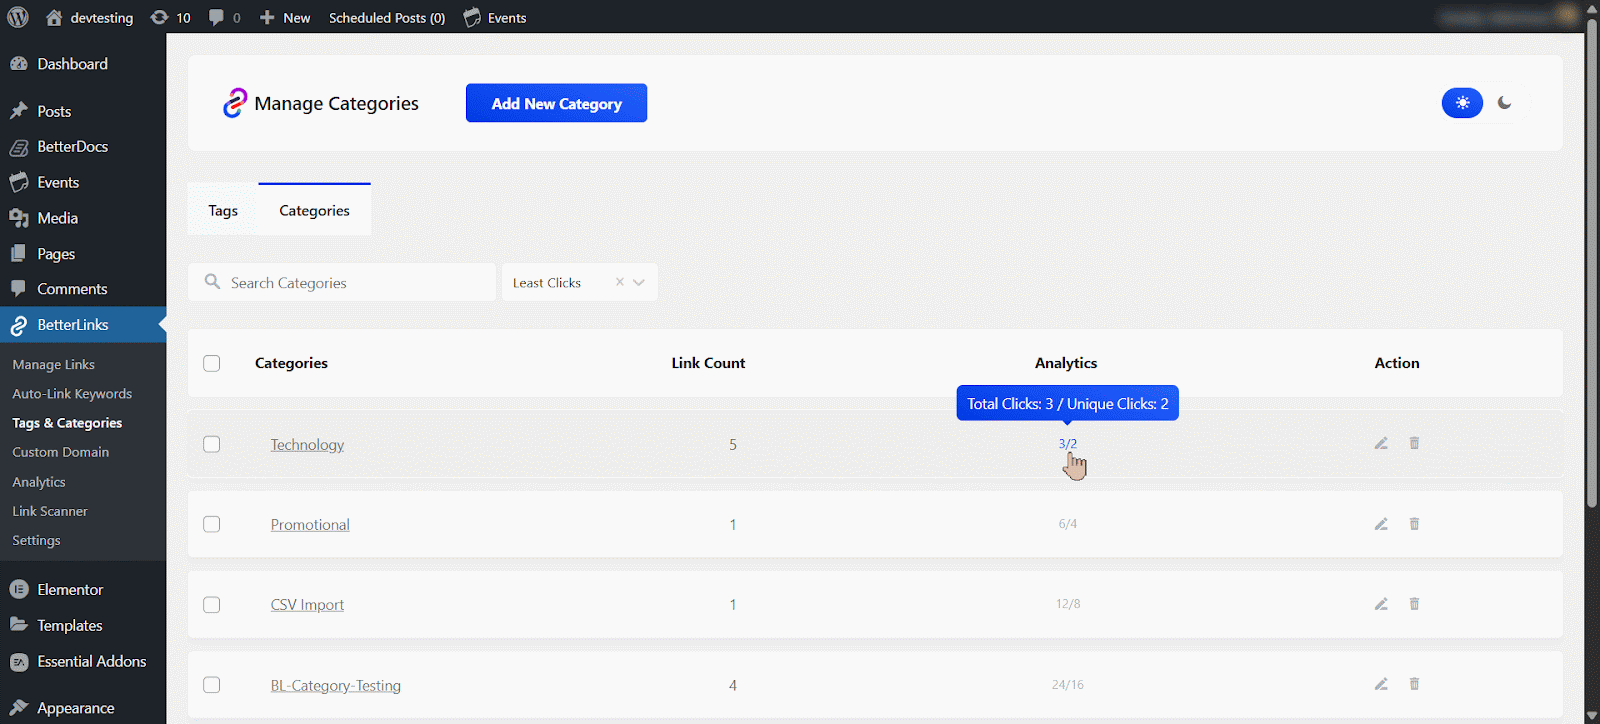1600x724 pixels.
Task: Open the New content menu
Action: click(x=285, y=18)
